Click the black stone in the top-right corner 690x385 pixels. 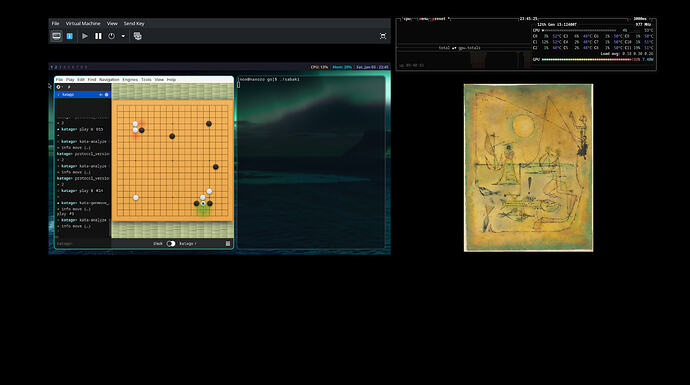(x=209, y=124)
